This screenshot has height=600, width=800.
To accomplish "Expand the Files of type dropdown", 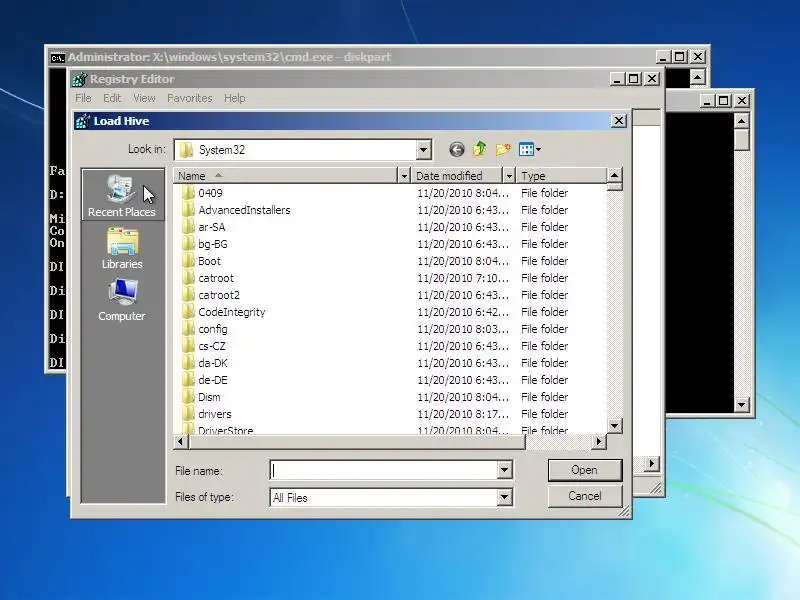I will point(504,497).
